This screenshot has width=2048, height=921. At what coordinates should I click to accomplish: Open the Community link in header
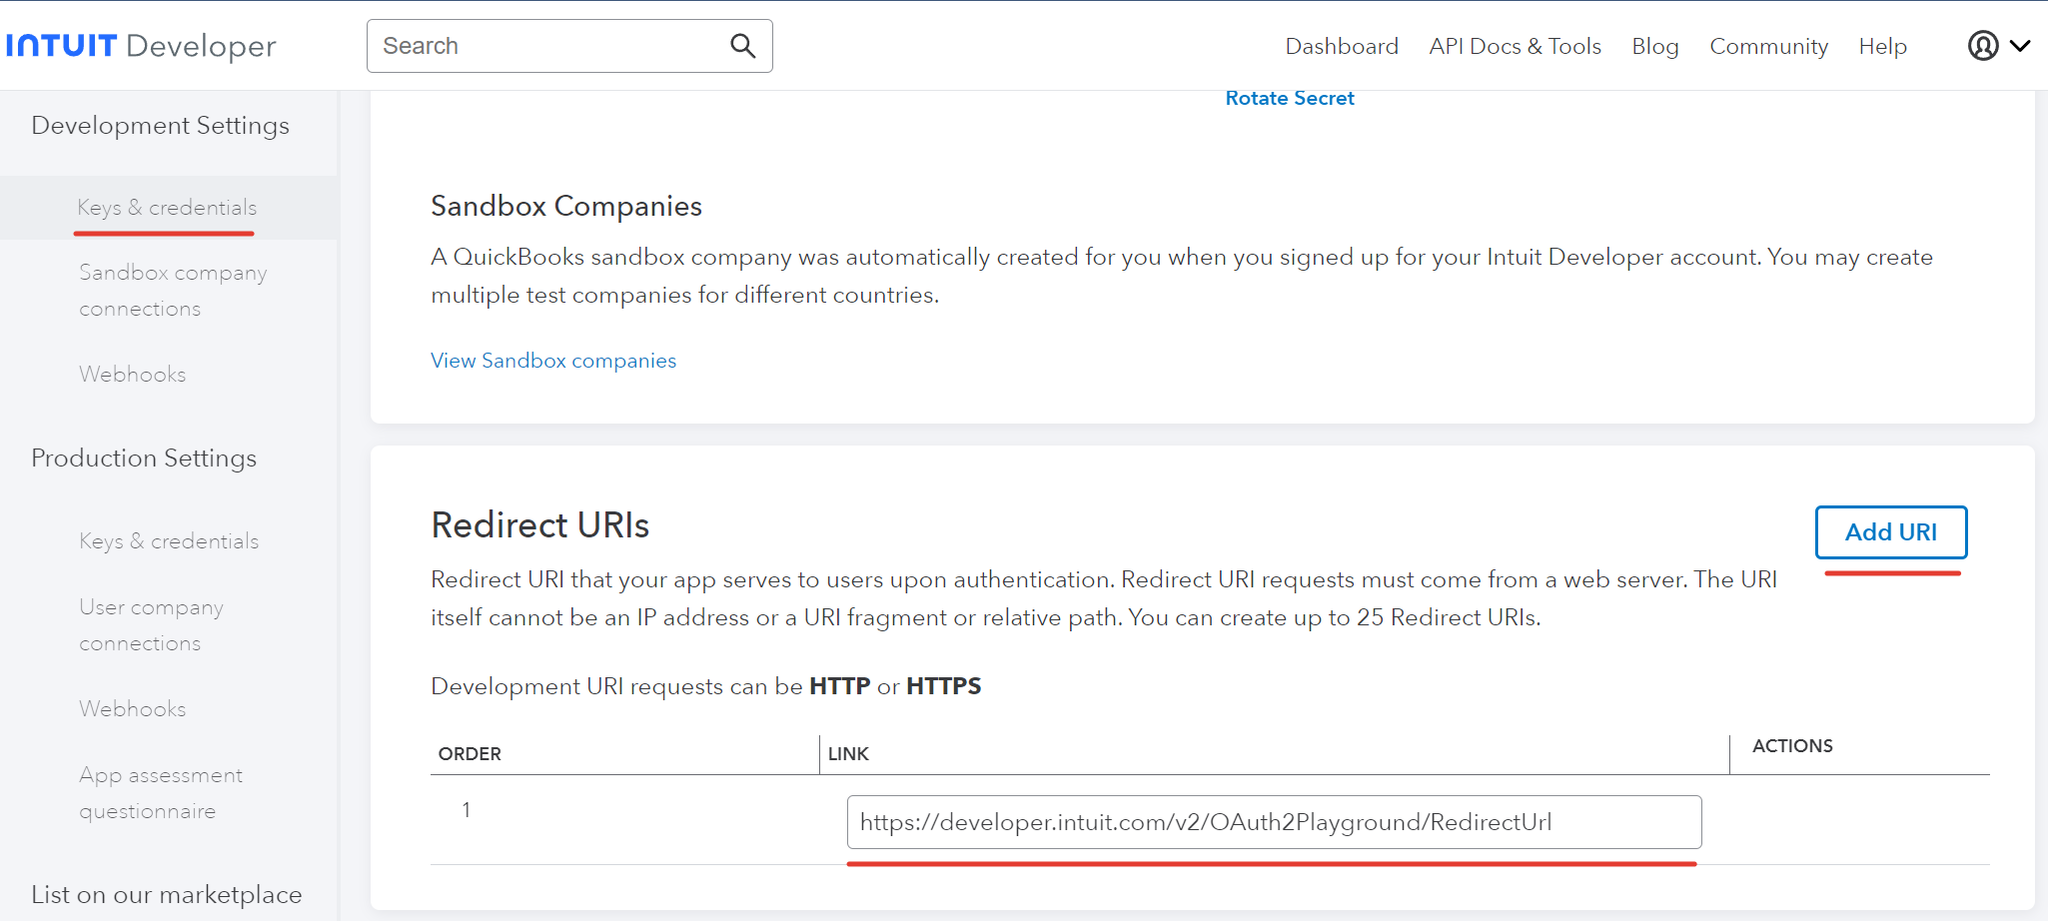1768,46
